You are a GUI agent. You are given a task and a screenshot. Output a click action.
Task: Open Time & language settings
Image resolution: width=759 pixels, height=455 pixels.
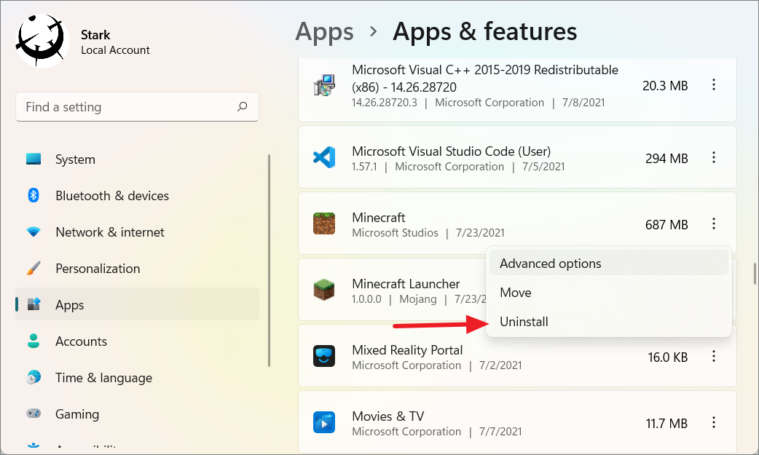(x=137, y=377)
